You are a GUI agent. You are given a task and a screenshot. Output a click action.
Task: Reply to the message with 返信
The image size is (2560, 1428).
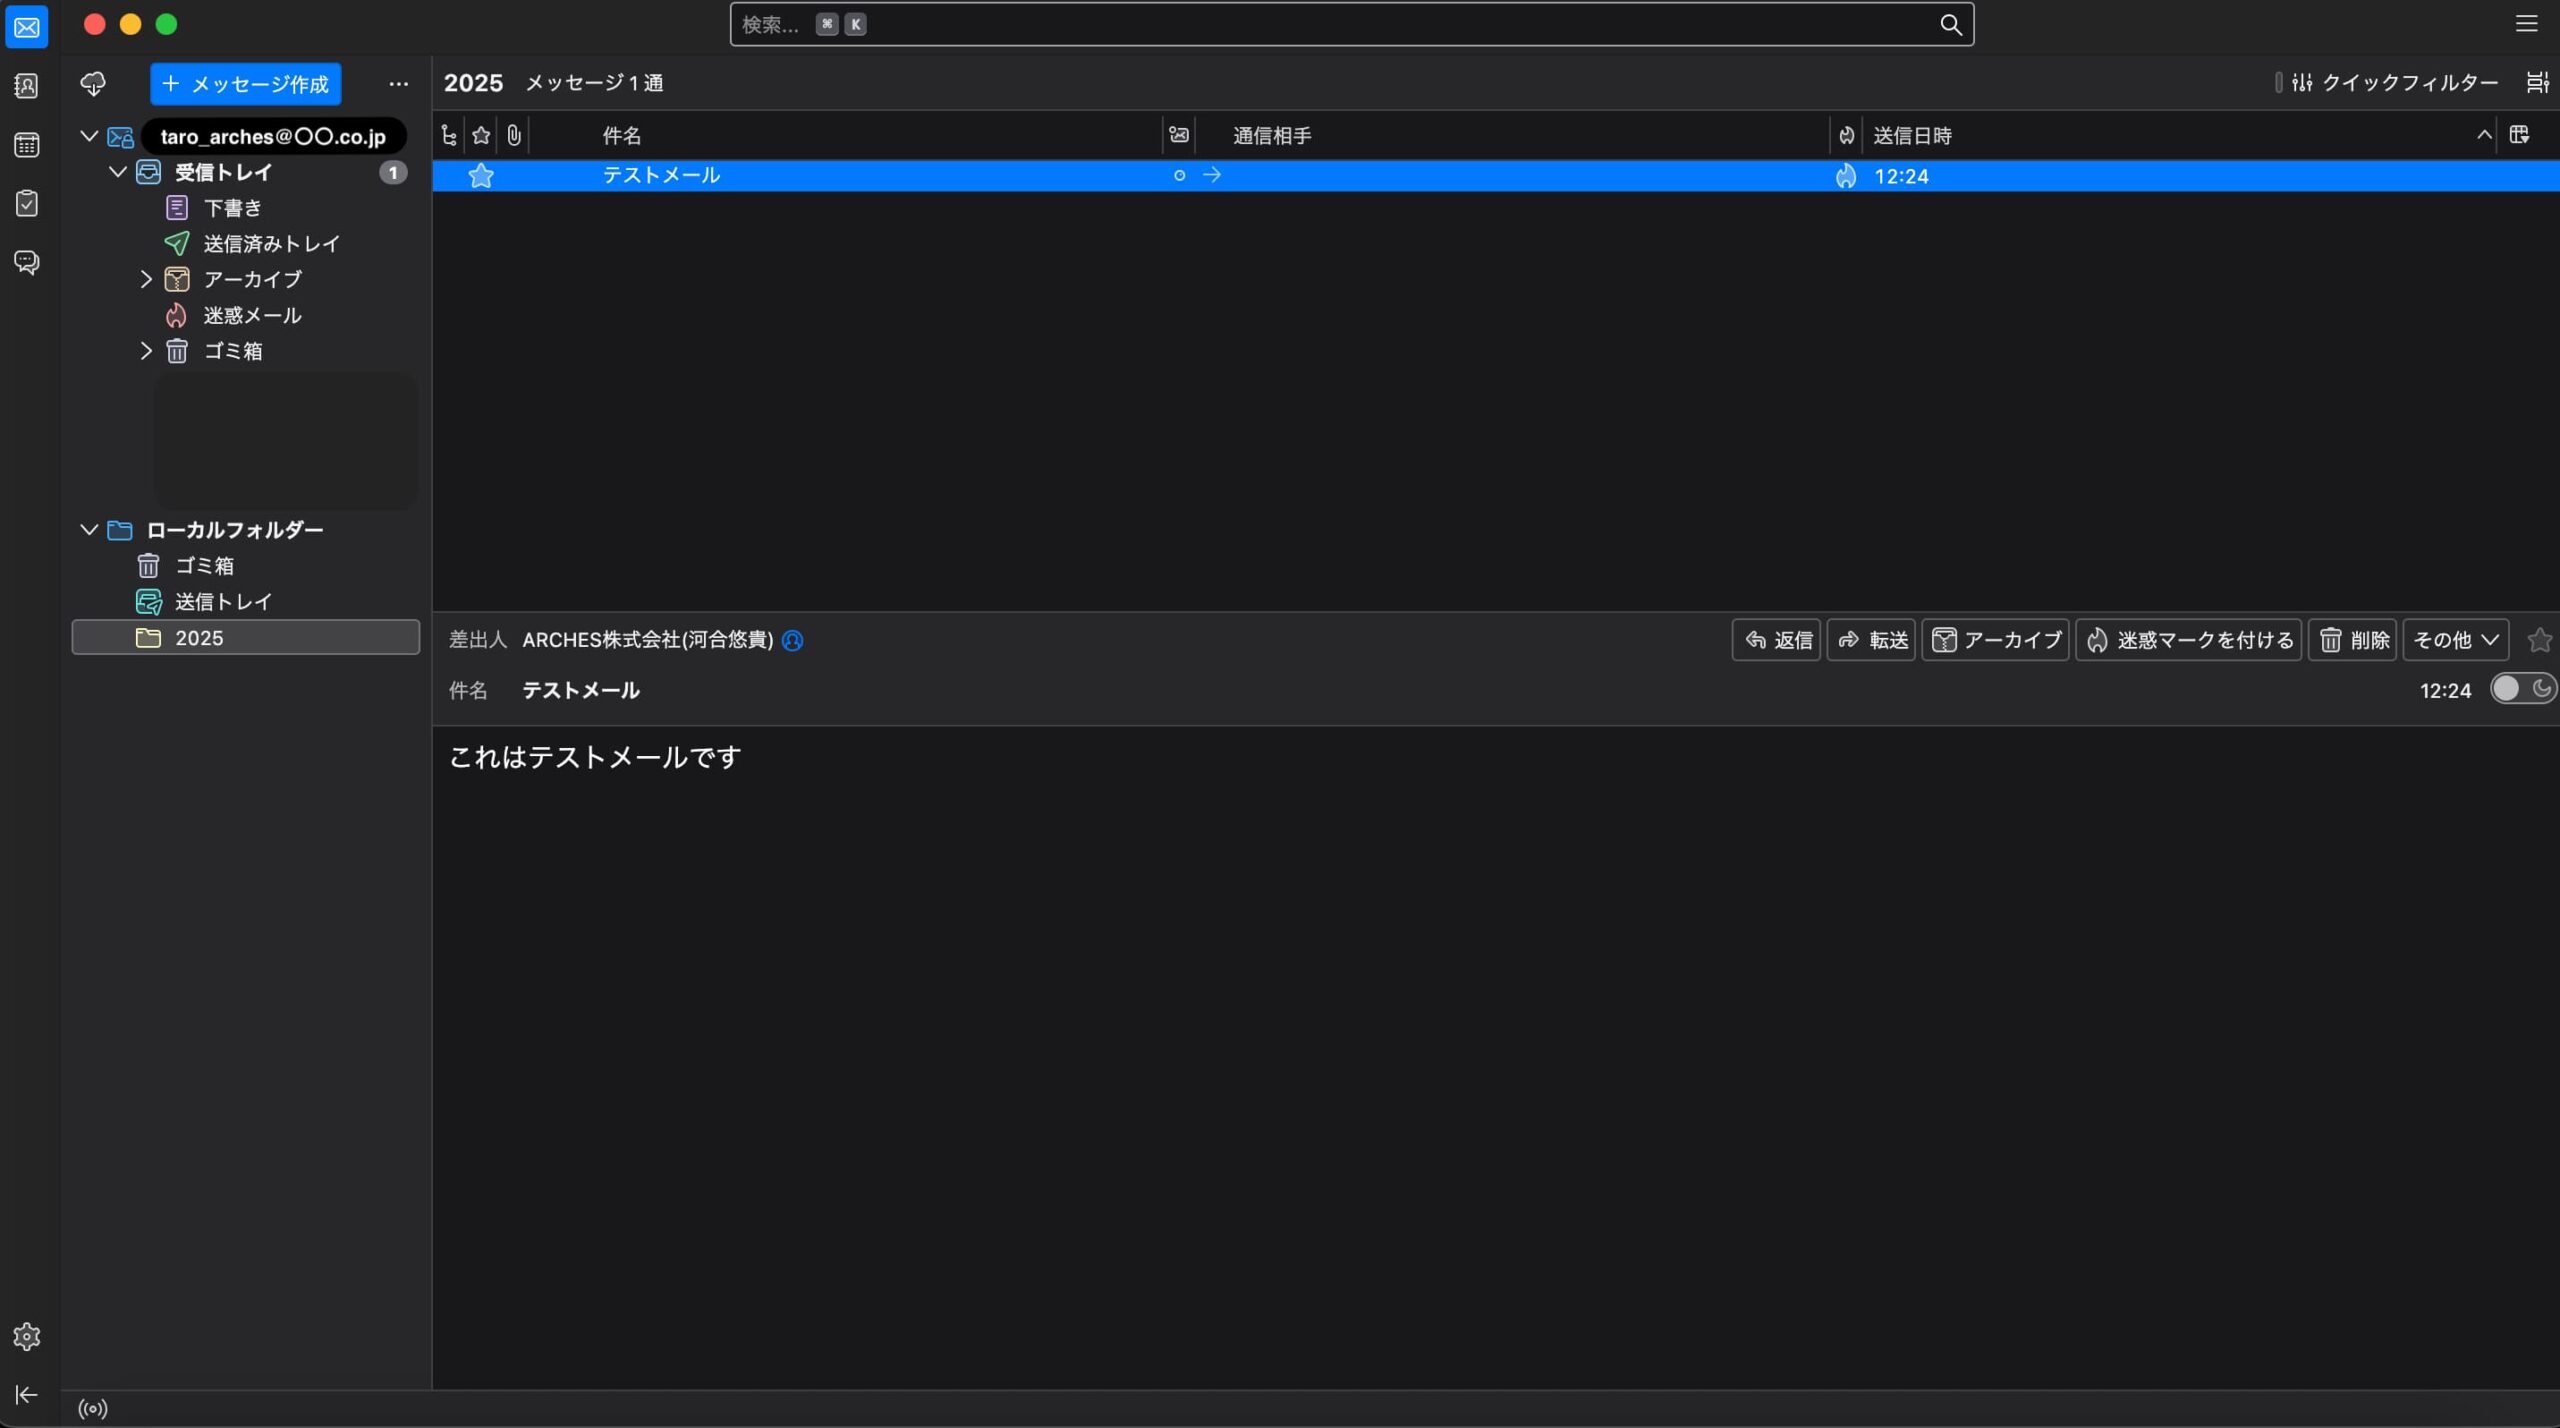(1775, 639)
